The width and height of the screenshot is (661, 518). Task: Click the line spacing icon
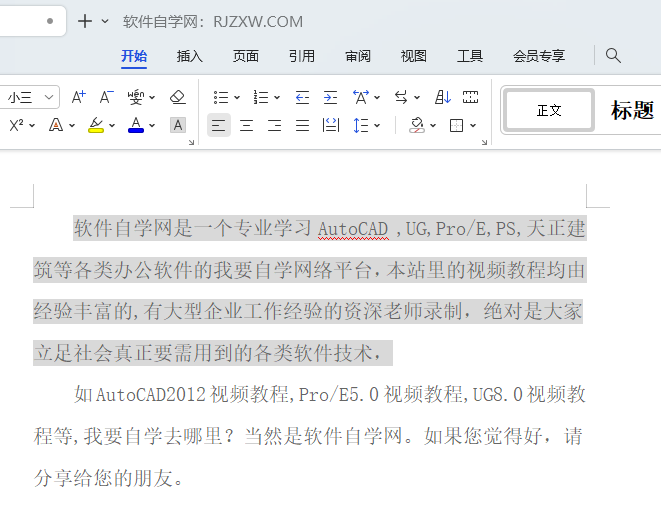(x=361, y=125)
